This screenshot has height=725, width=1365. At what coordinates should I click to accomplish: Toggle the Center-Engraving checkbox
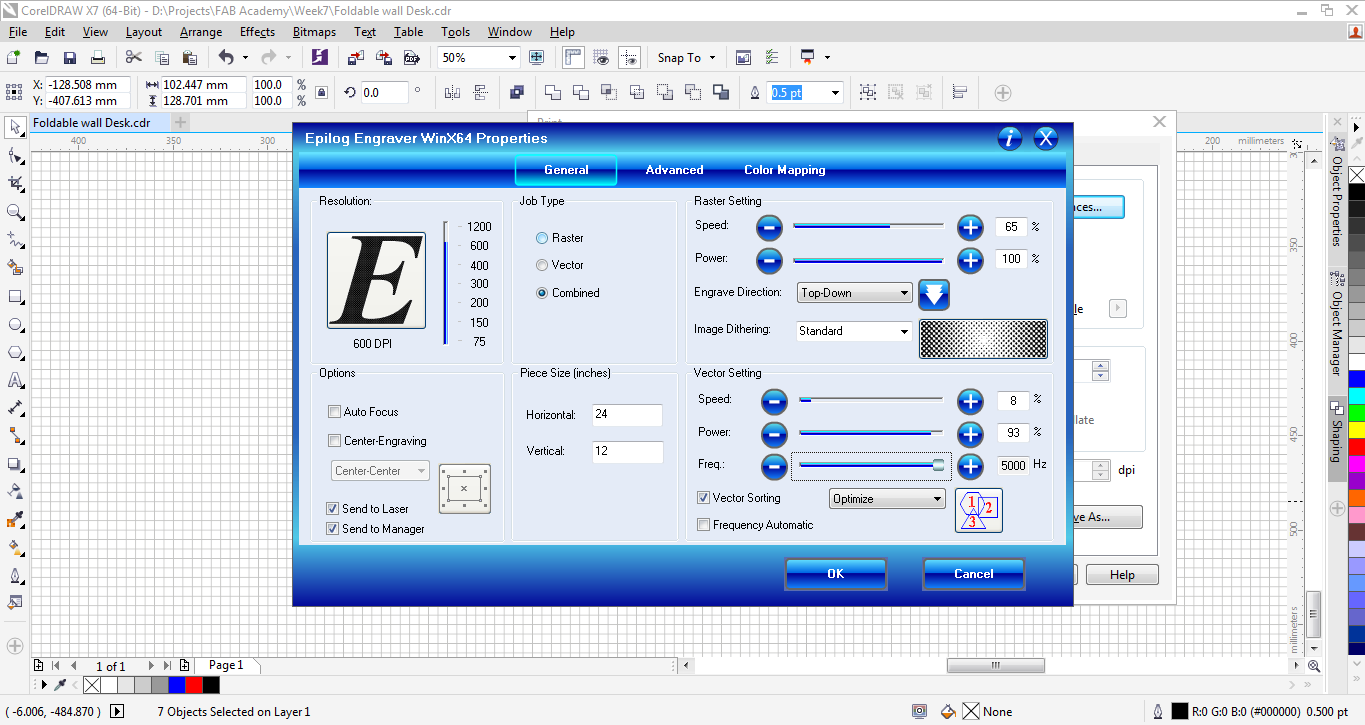(335, 441)
